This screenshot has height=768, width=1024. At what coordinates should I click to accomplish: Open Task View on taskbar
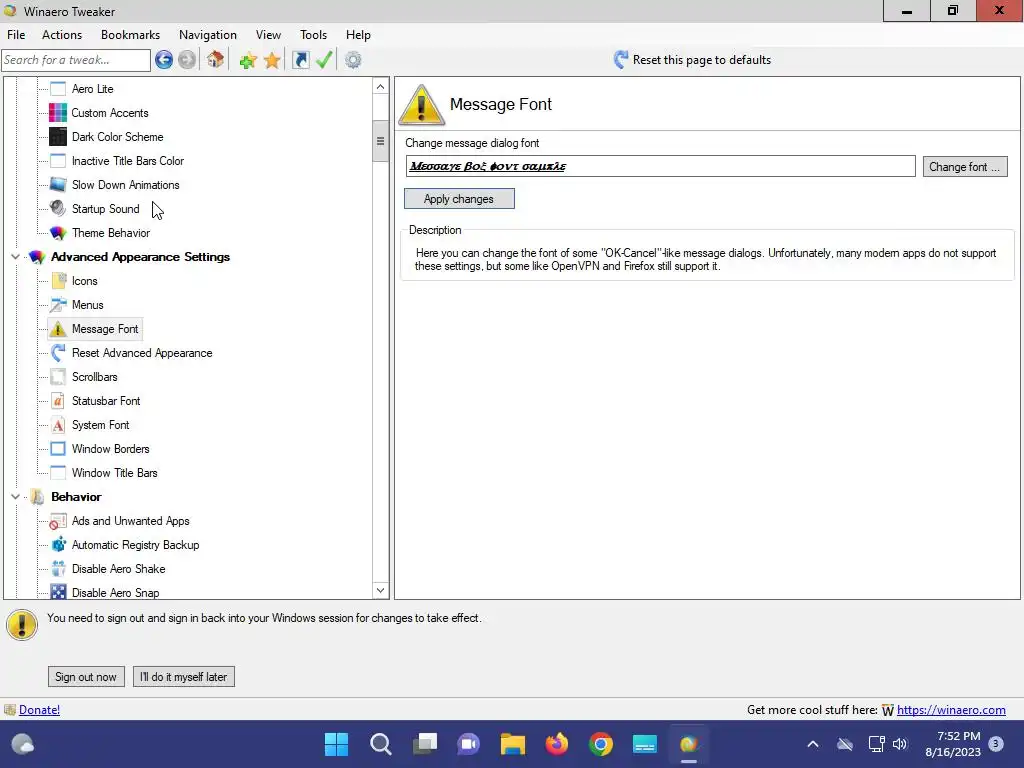(x=424, y=744)
